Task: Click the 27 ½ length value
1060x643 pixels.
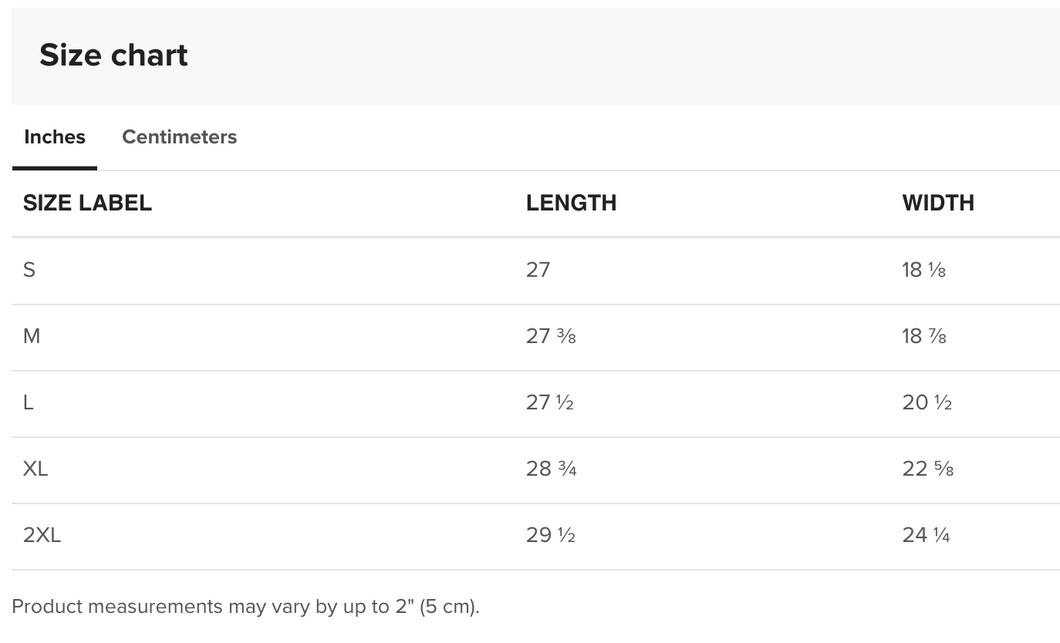Action: point(550,402)
